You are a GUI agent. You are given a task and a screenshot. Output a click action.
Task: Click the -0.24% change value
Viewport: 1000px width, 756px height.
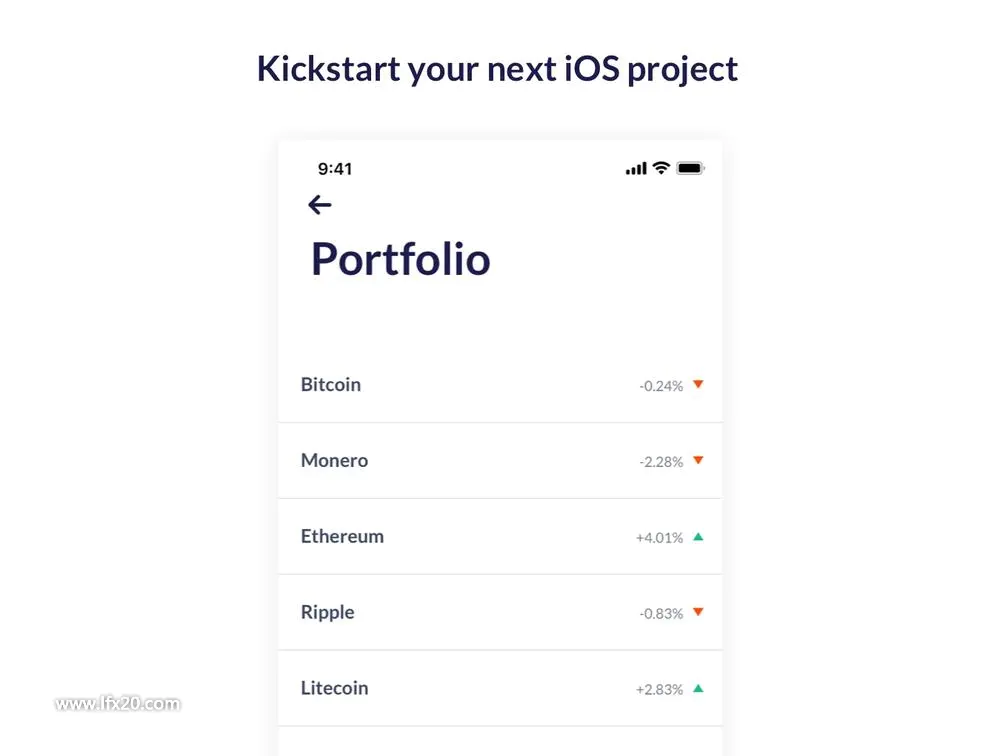(661, 386)
